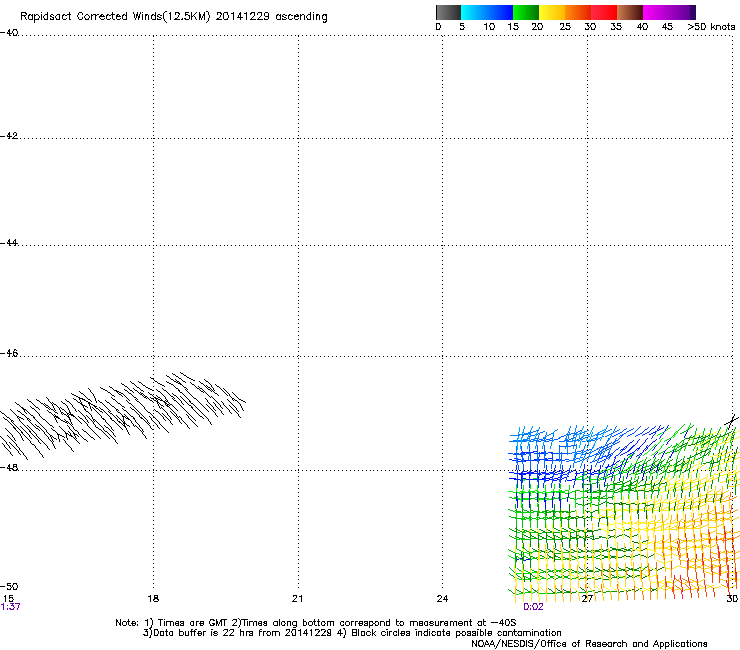The image size is (740, 650).
Task: Click the orange 25-30 knots color band
Action: click(x=578, y=12)
